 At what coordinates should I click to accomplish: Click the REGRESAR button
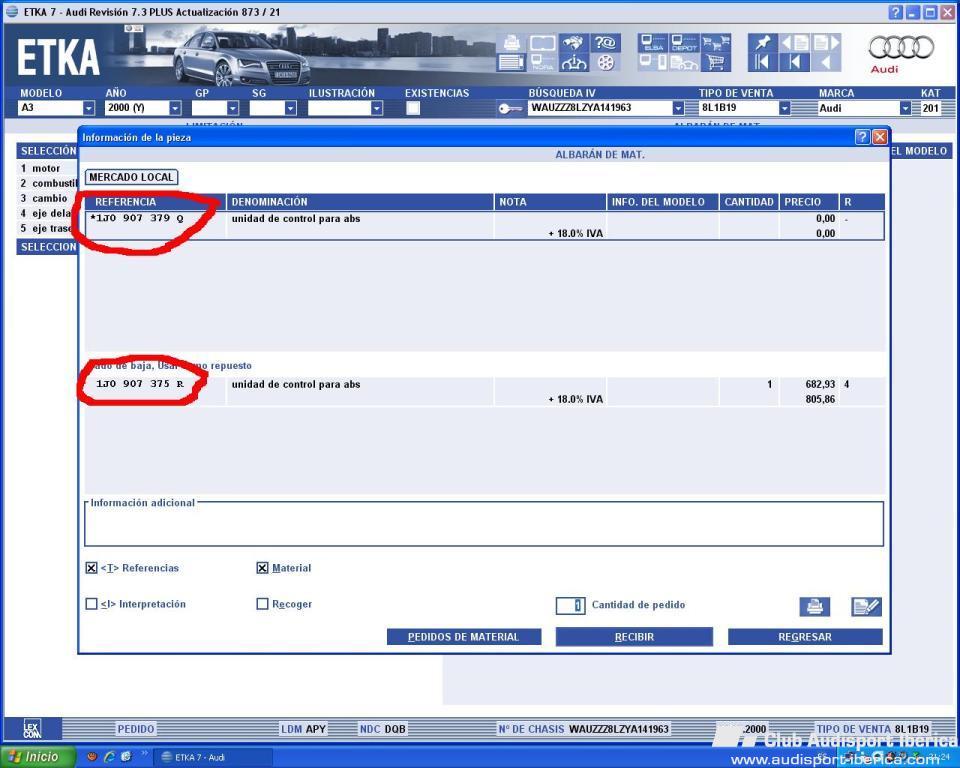[805, 637]
